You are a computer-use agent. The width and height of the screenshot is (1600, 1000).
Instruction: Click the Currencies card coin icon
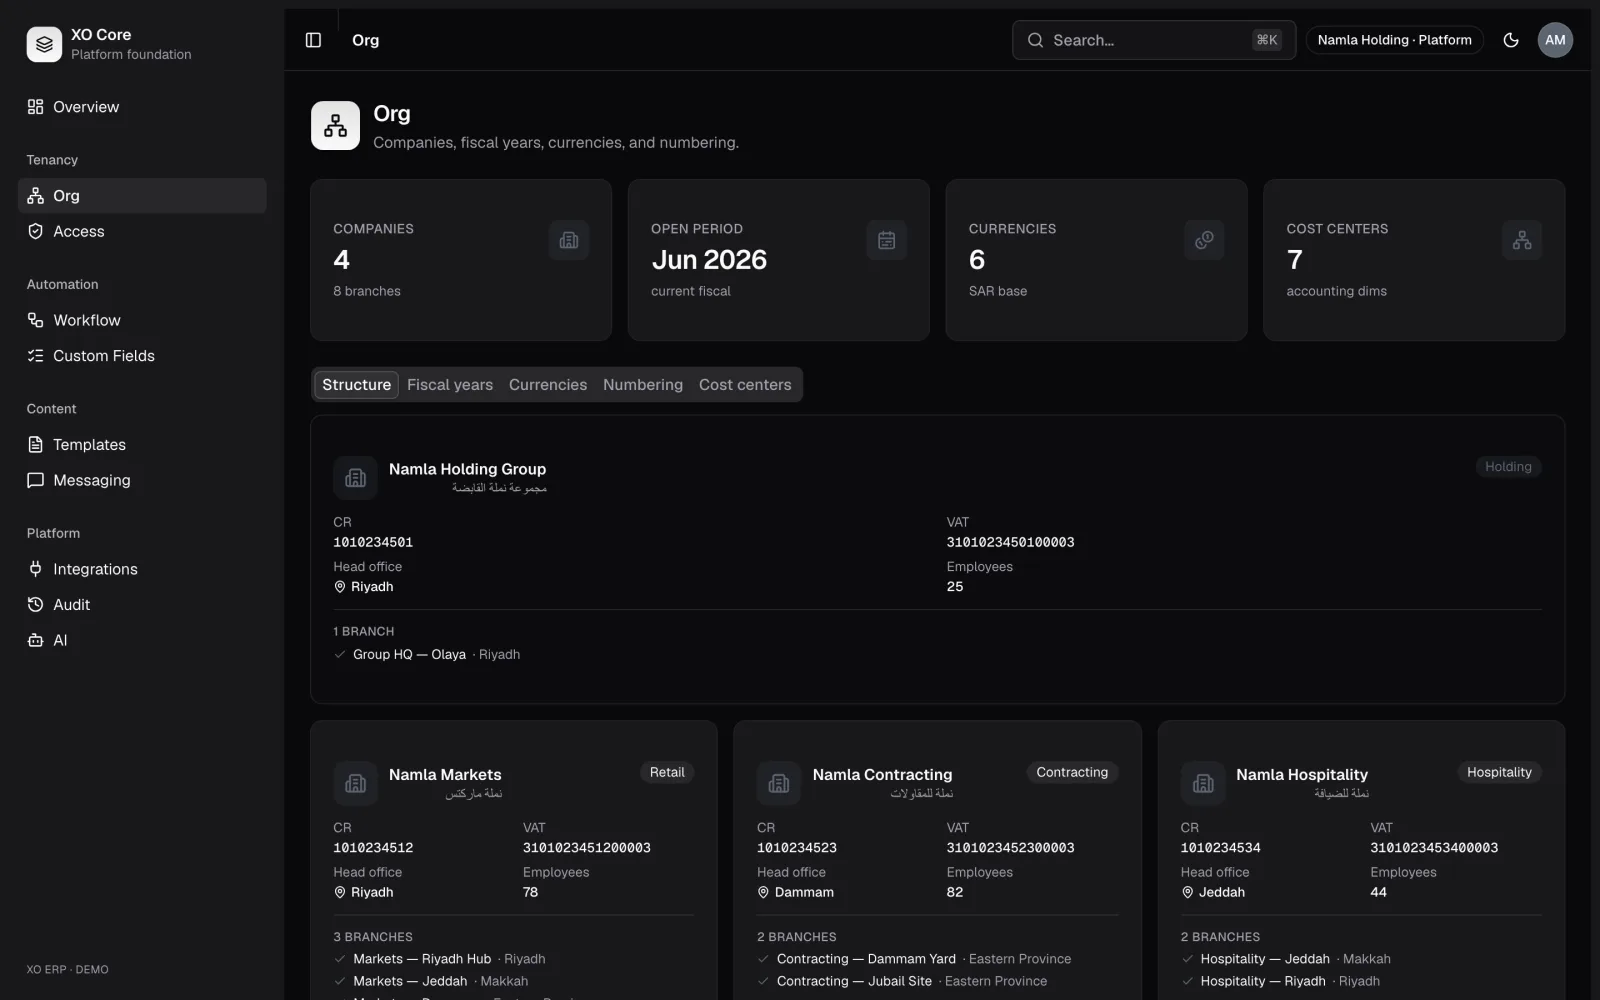(1204, 240)
